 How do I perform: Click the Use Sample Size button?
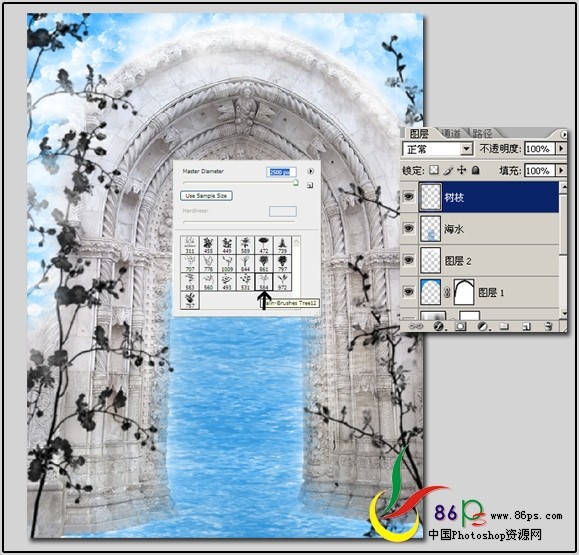[206, 196]
